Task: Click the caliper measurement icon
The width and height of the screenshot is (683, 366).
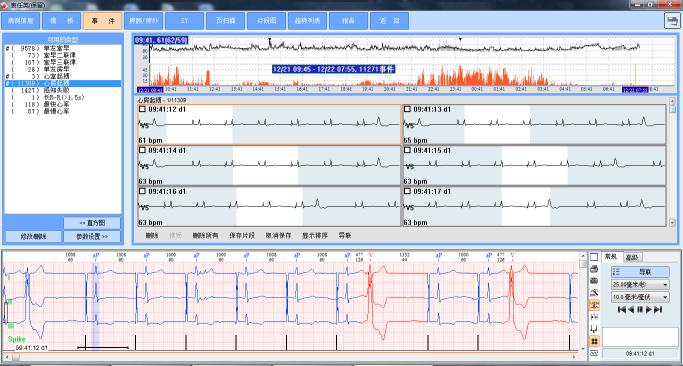Action: pos(594,329)
